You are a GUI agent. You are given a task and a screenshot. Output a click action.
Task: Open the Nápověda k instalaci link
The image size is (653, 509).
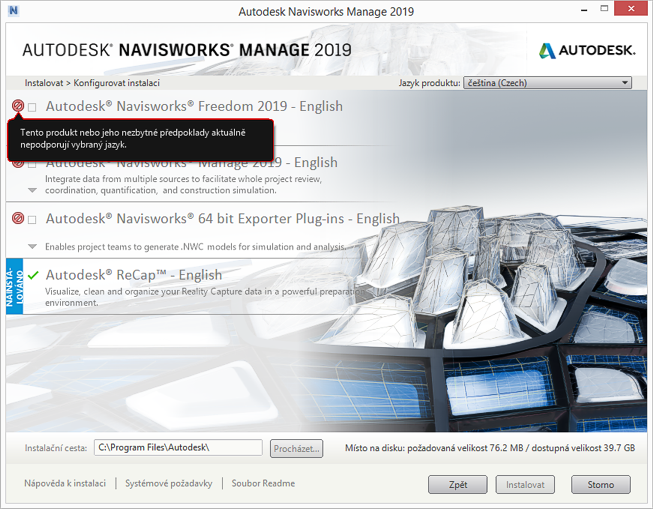[x=65, y=483]
